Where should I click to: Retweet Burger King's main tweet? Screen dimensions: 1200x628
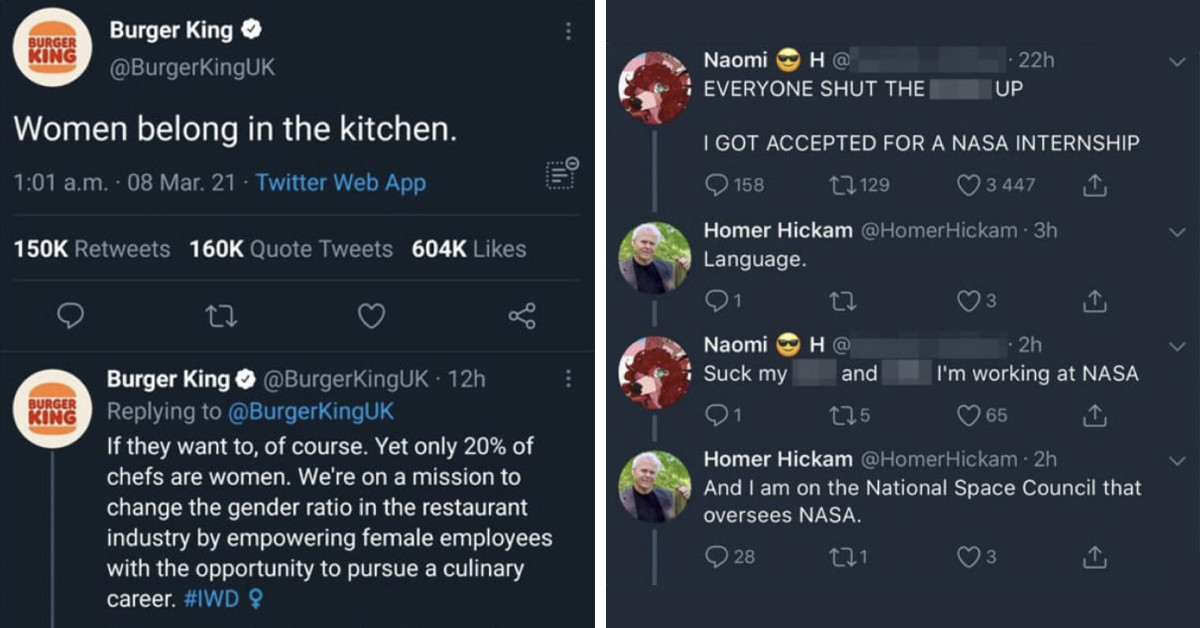coord(221,315)
